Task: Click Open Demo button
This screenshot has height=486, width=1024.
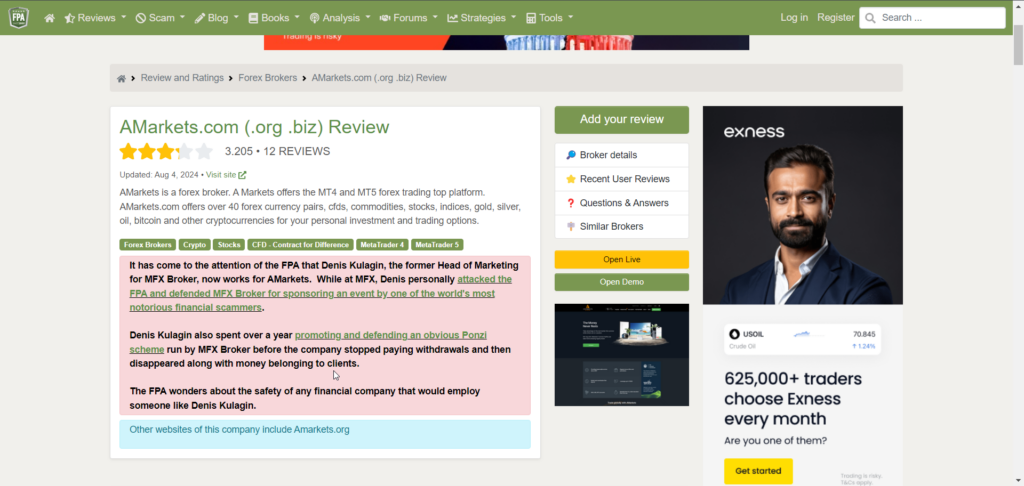Action: pyautogui.click(x=622, y=282)
